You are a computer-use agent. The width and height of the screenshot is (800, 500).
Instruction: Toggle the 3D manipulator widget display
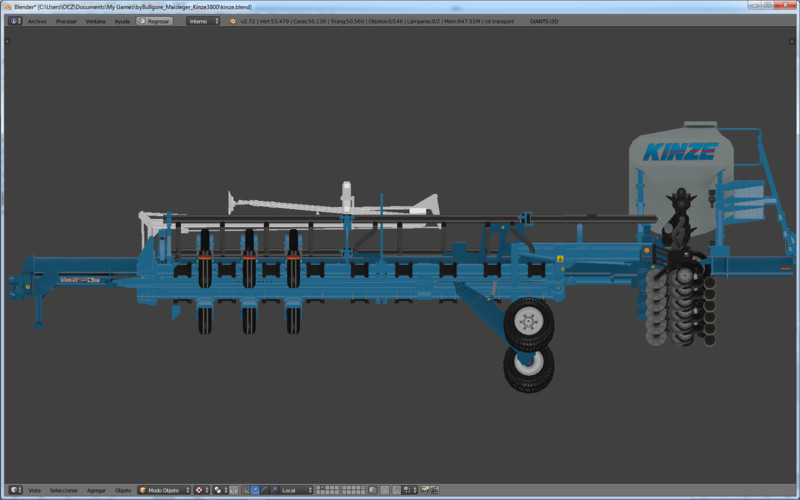click(245, 490)
